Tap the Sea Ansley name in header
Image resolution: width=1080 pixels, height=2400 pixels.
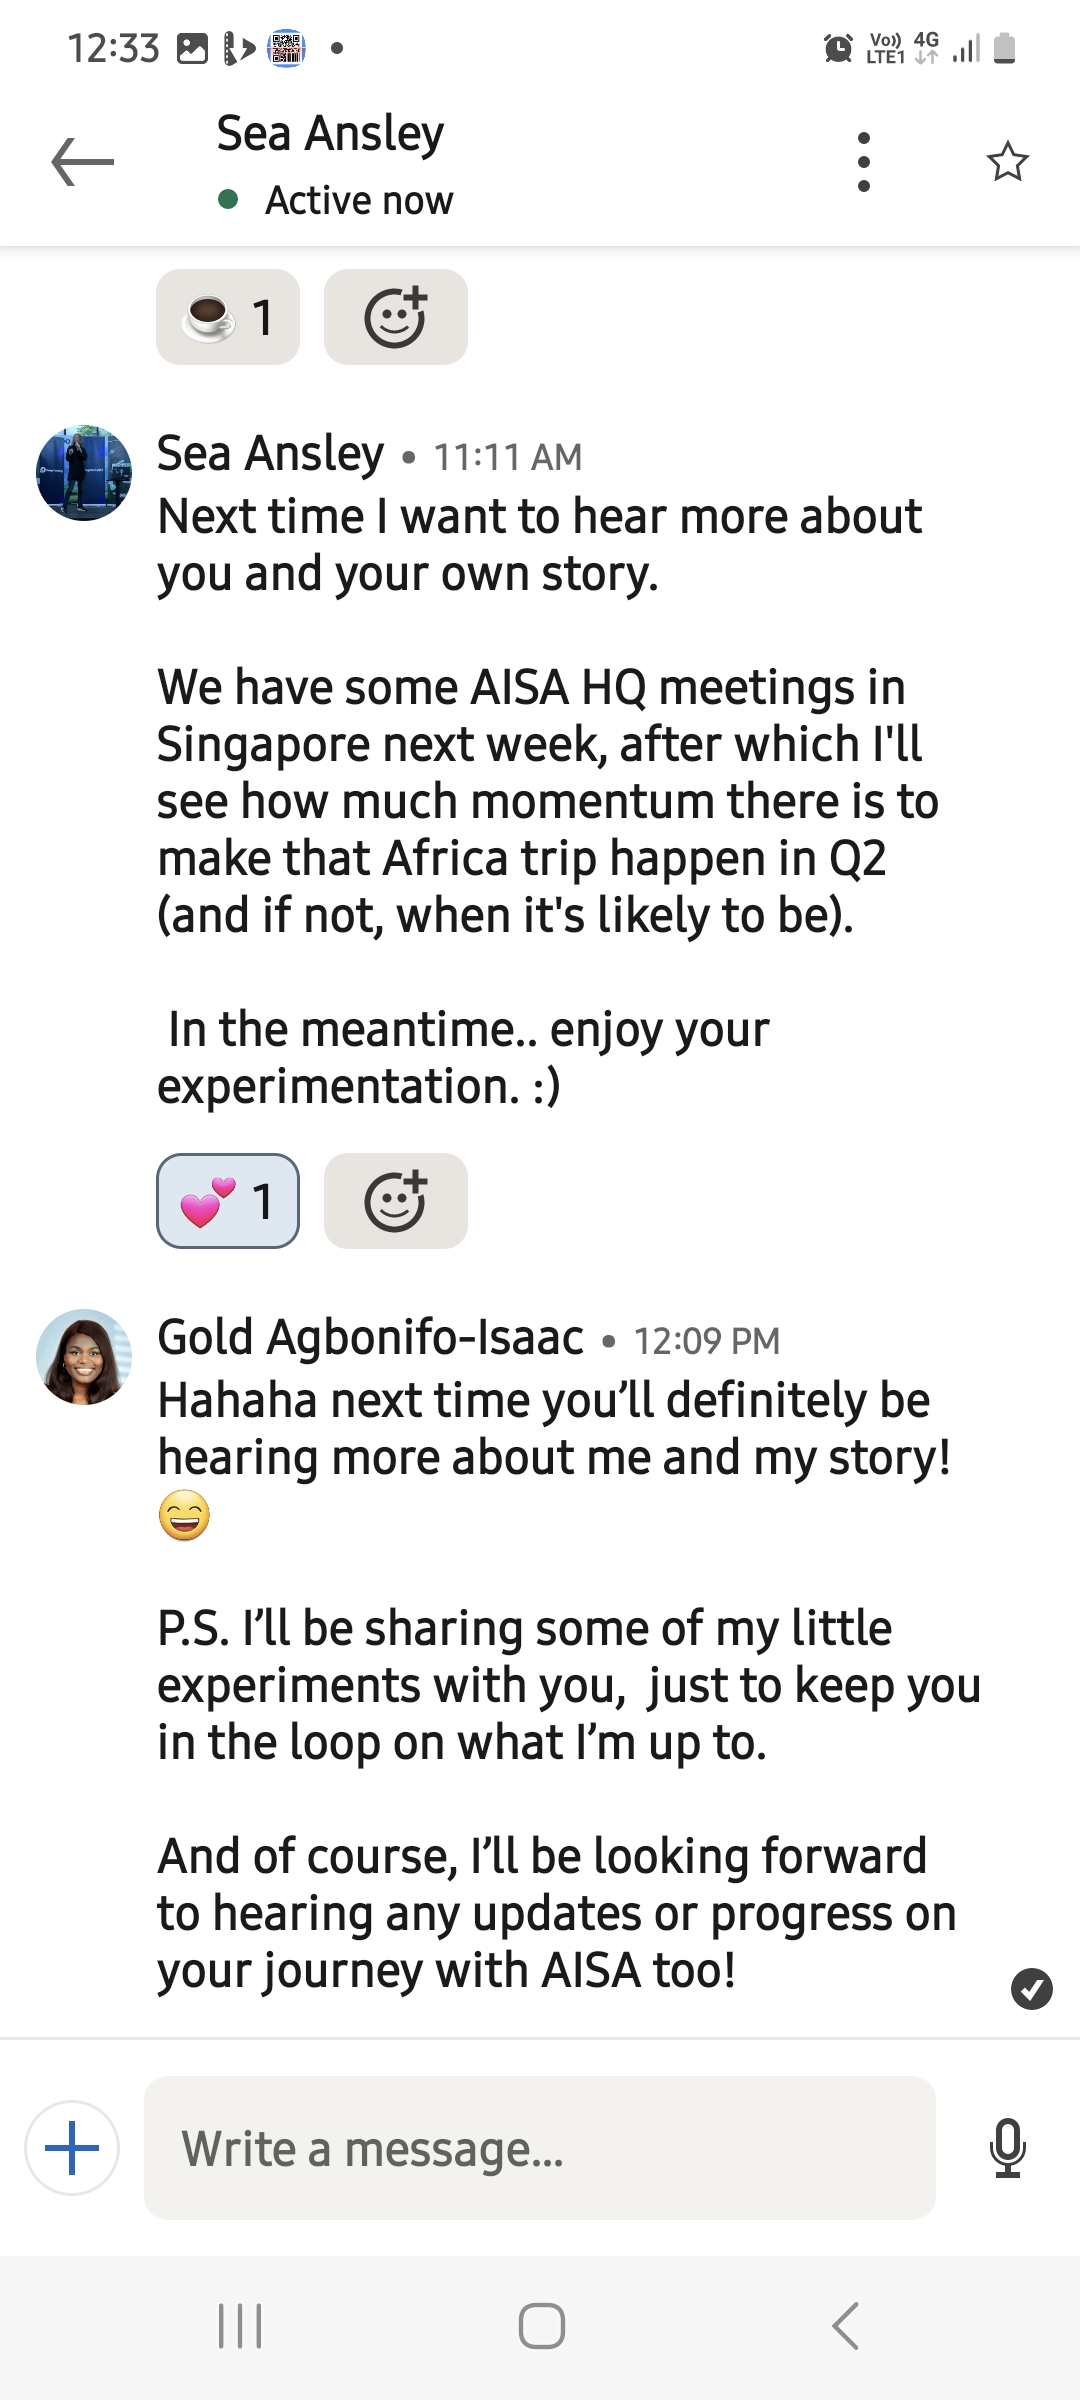point(330,134)
